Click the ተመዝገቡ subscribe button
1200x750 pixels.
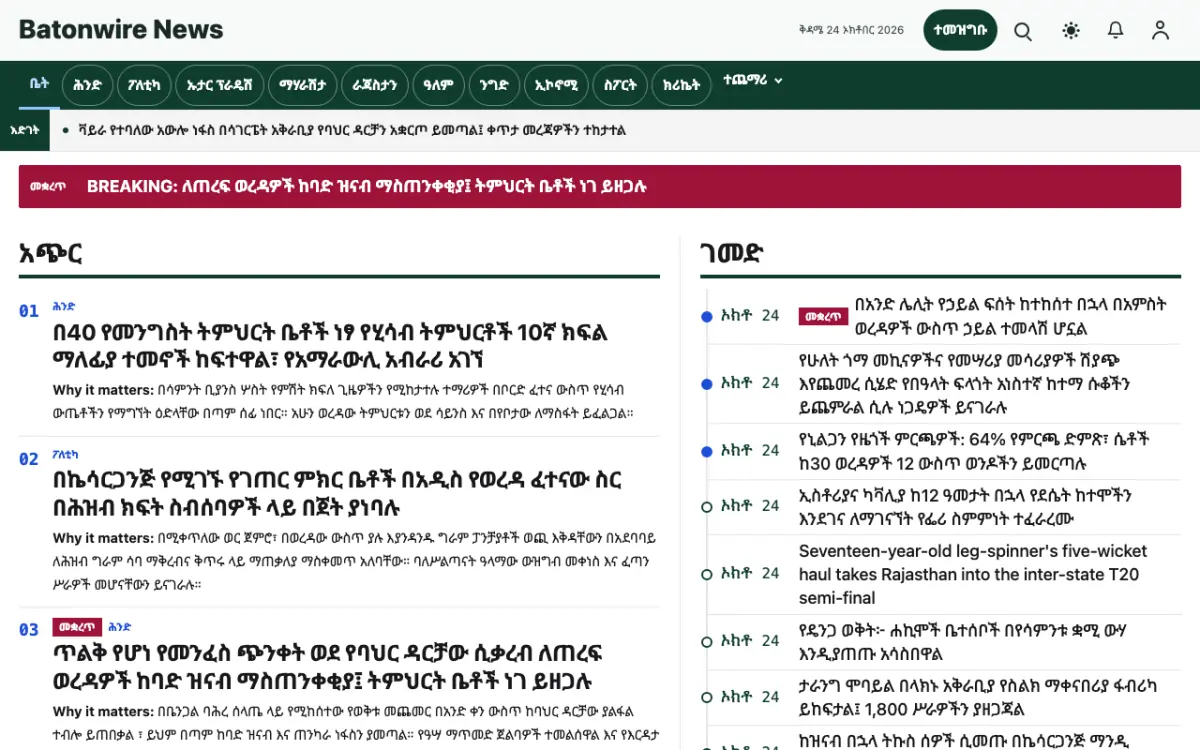[x=960, y=30]
